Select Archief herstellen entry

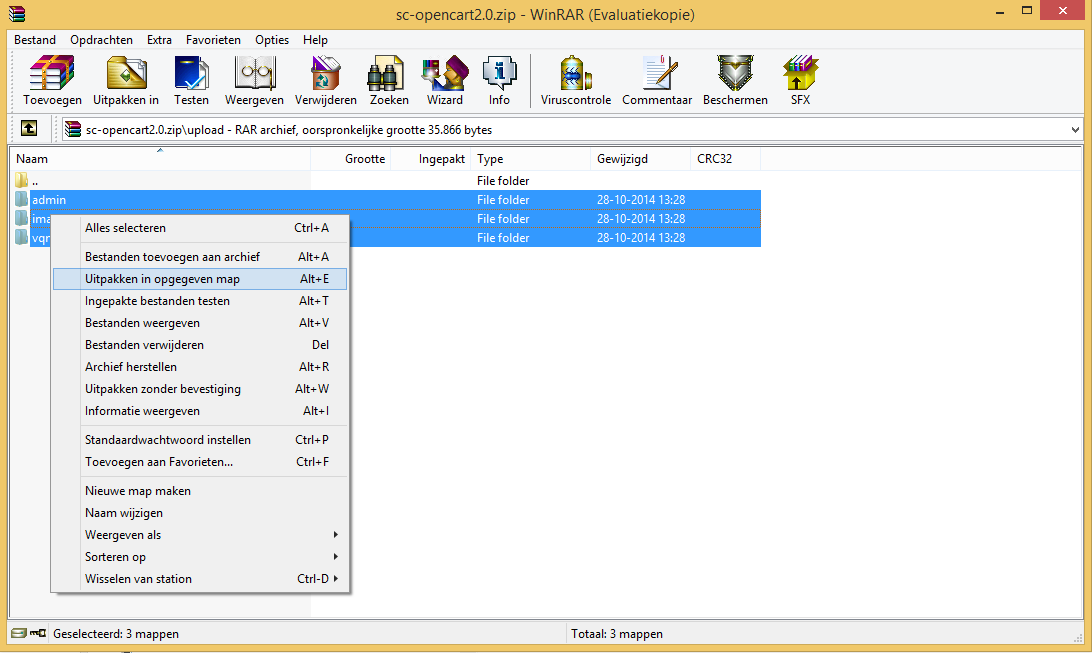(200, 367)
